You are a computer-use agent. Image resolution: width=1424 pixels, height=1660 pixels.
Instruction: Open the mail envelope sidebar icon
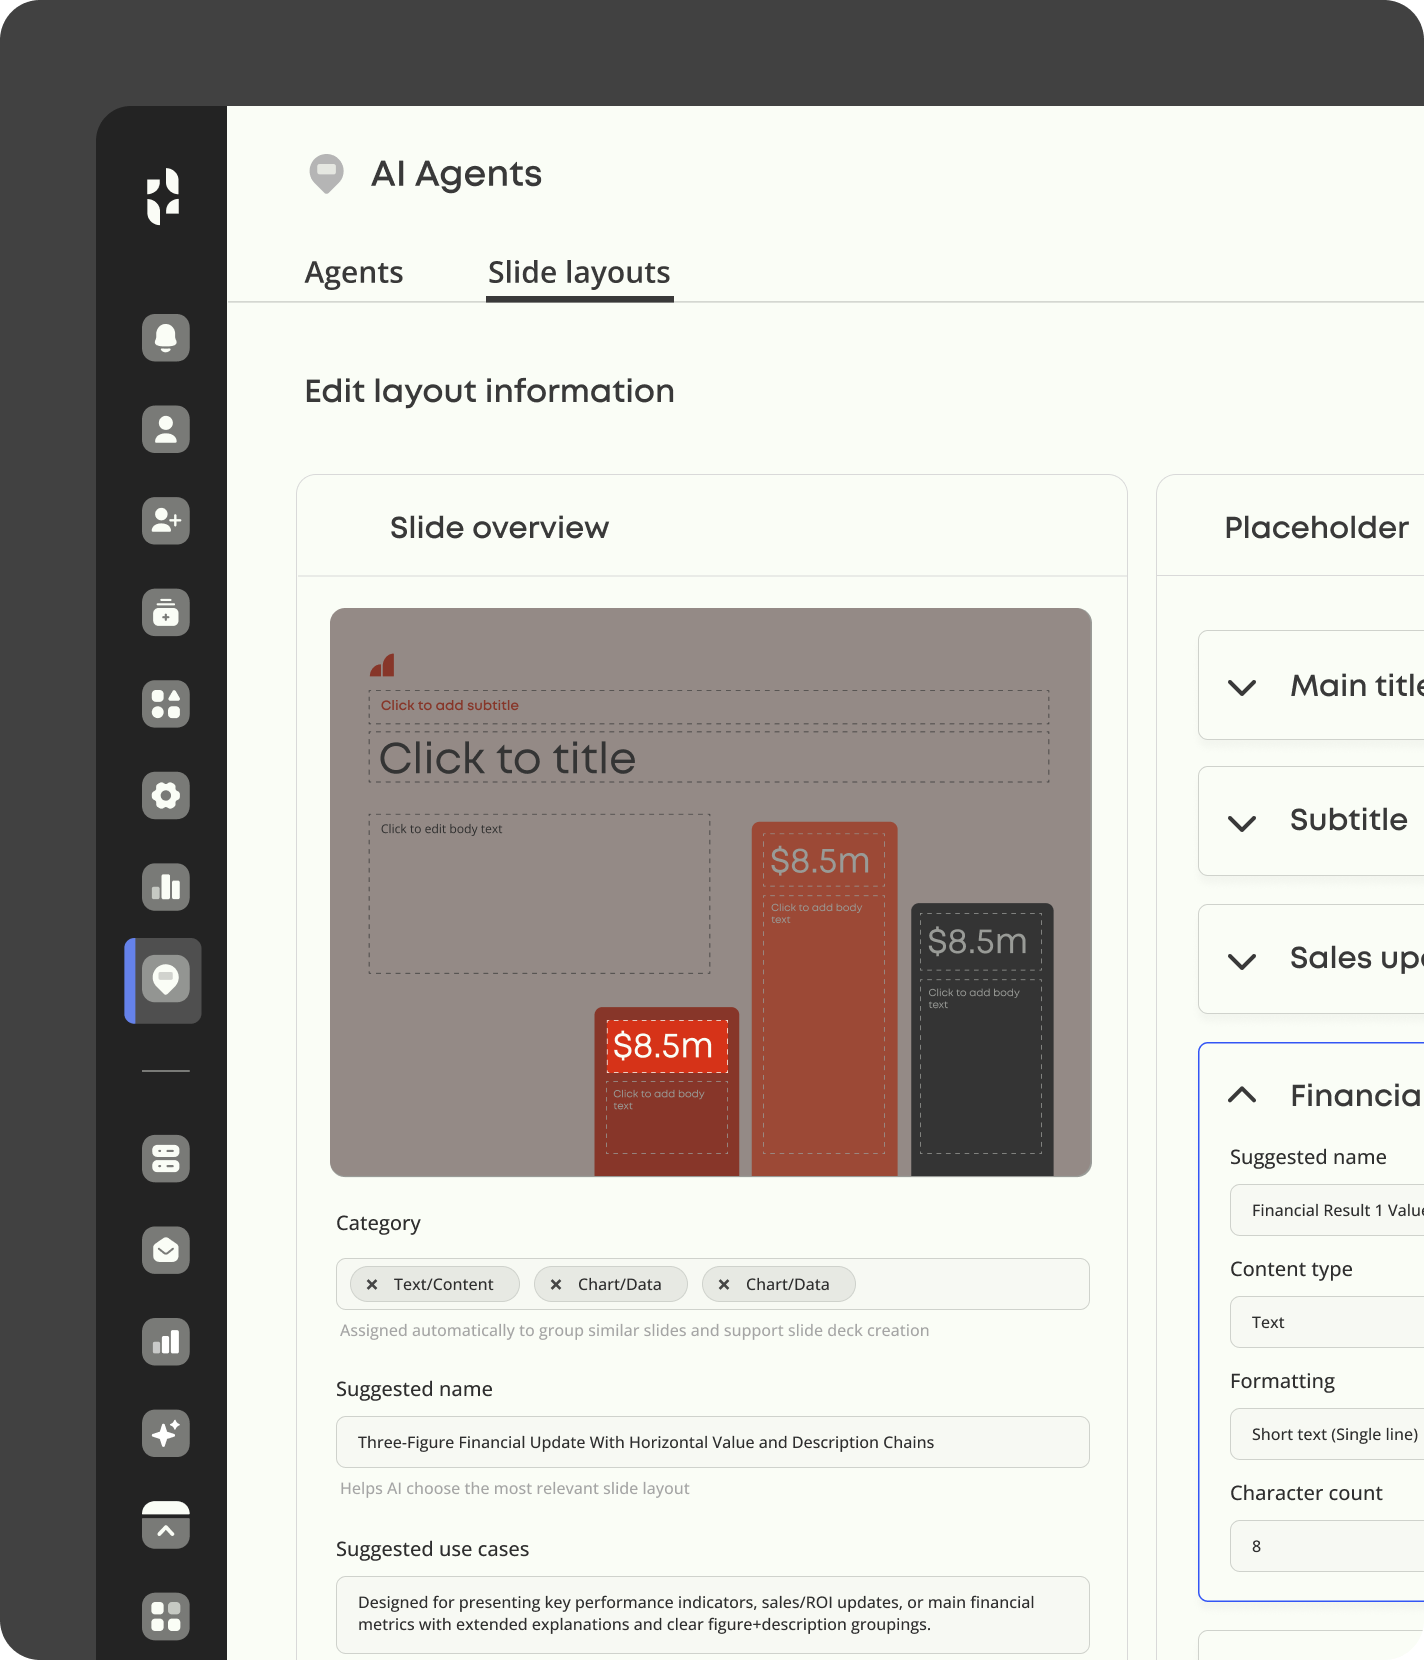tap(166, 1250)
